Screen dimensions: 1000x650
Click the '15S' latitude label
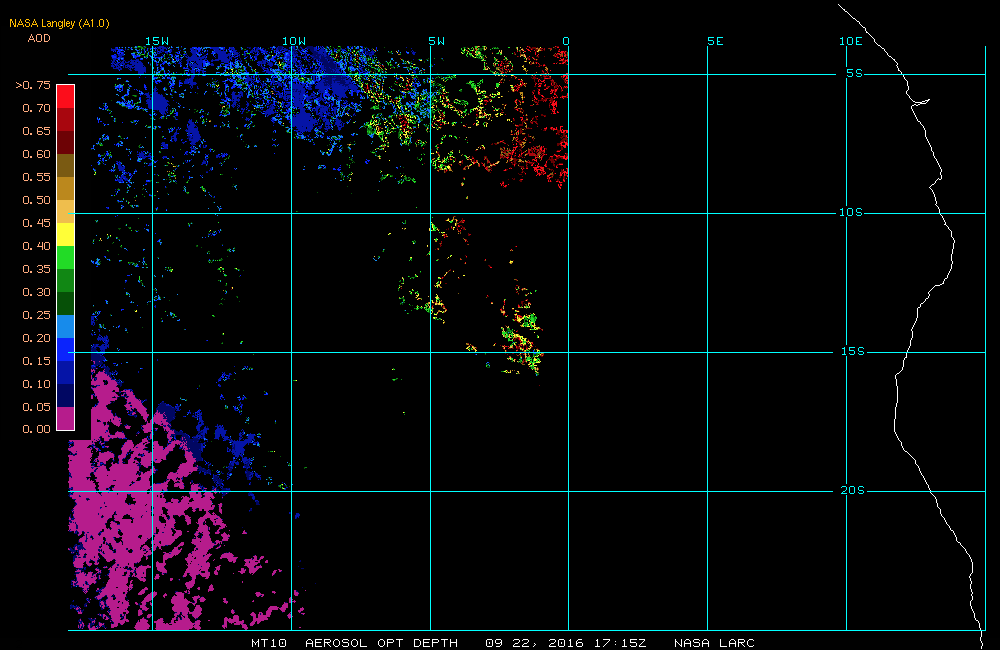[x=853, y=351]
